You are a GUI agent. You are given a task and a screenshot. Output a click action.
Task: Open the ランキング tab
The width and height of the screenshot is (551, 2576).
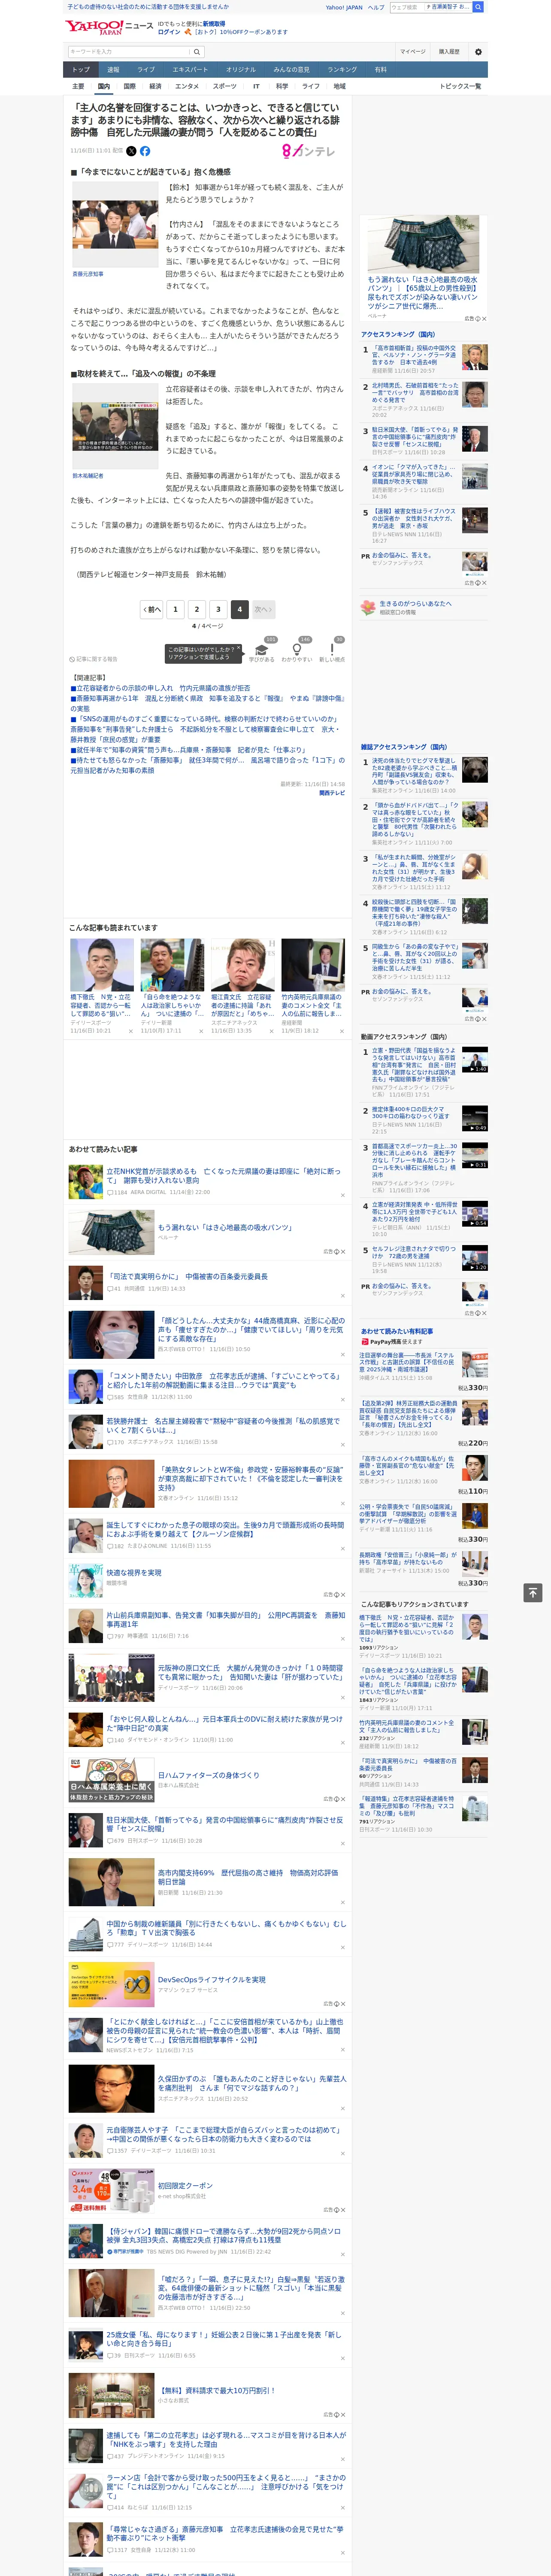pyautogui.click(x=342, y=70)
